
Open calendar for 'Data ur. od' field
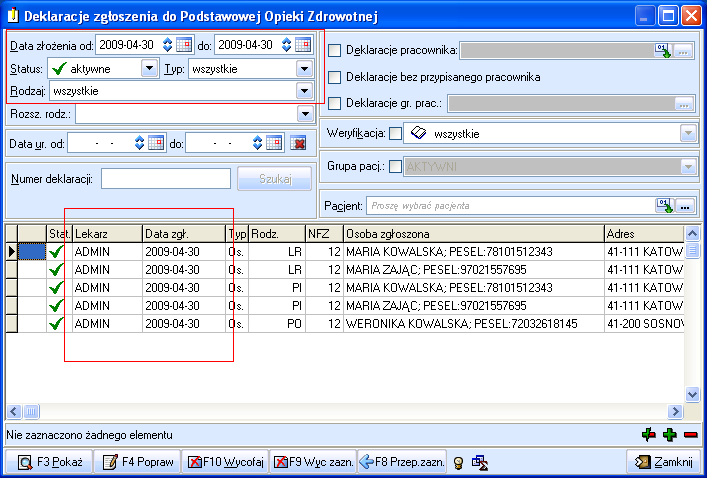156,143
